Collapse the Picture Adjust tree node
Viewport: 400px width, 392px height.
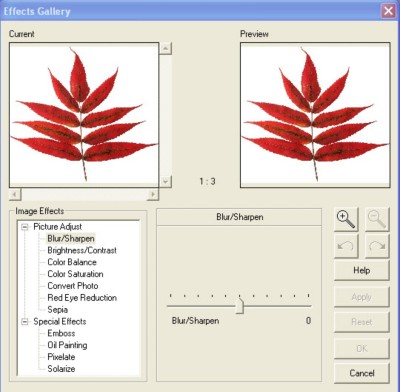(25, 227)
